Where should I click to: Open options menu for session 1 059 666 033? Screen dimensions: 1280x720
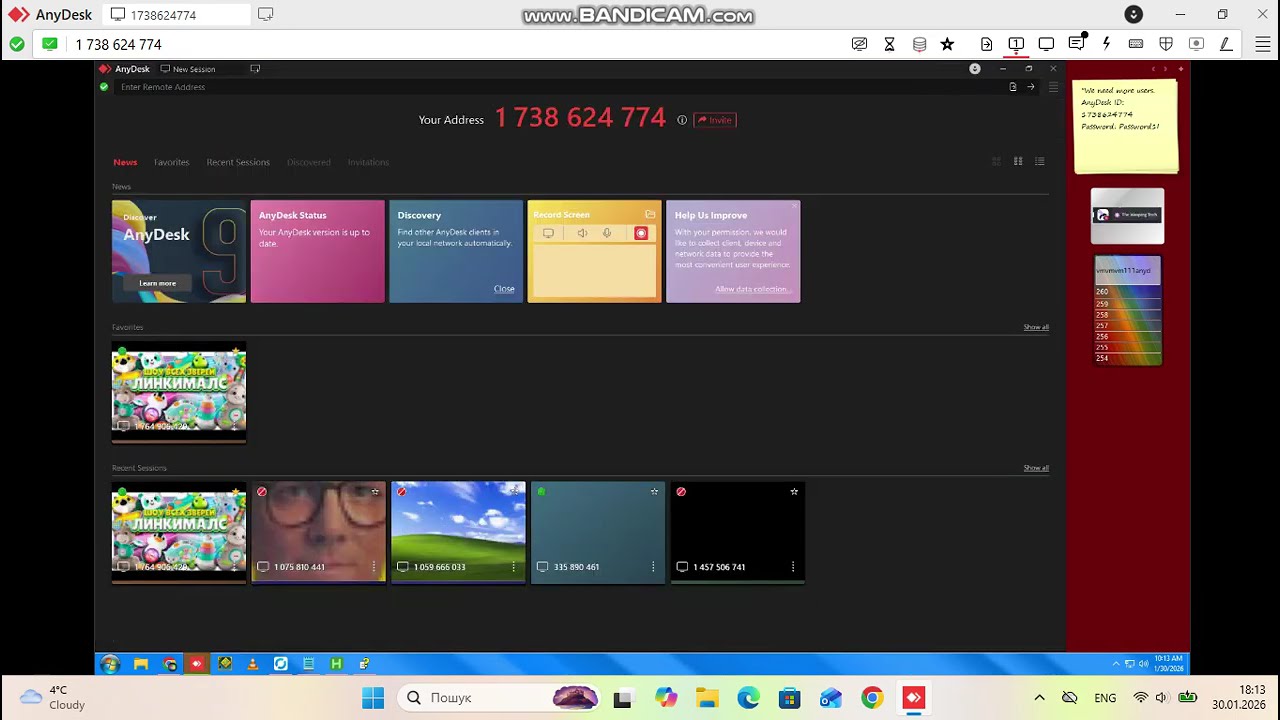514,567
